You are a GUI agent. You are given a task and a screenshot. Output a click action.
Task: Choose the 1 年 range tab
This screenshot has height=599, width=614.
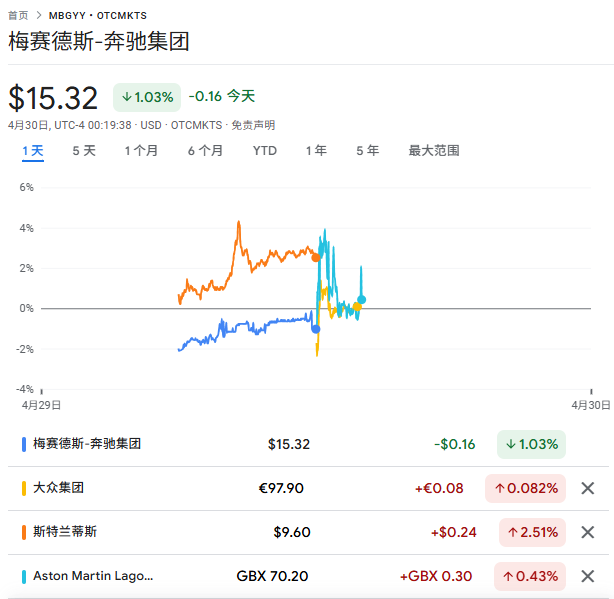[316, 151]
